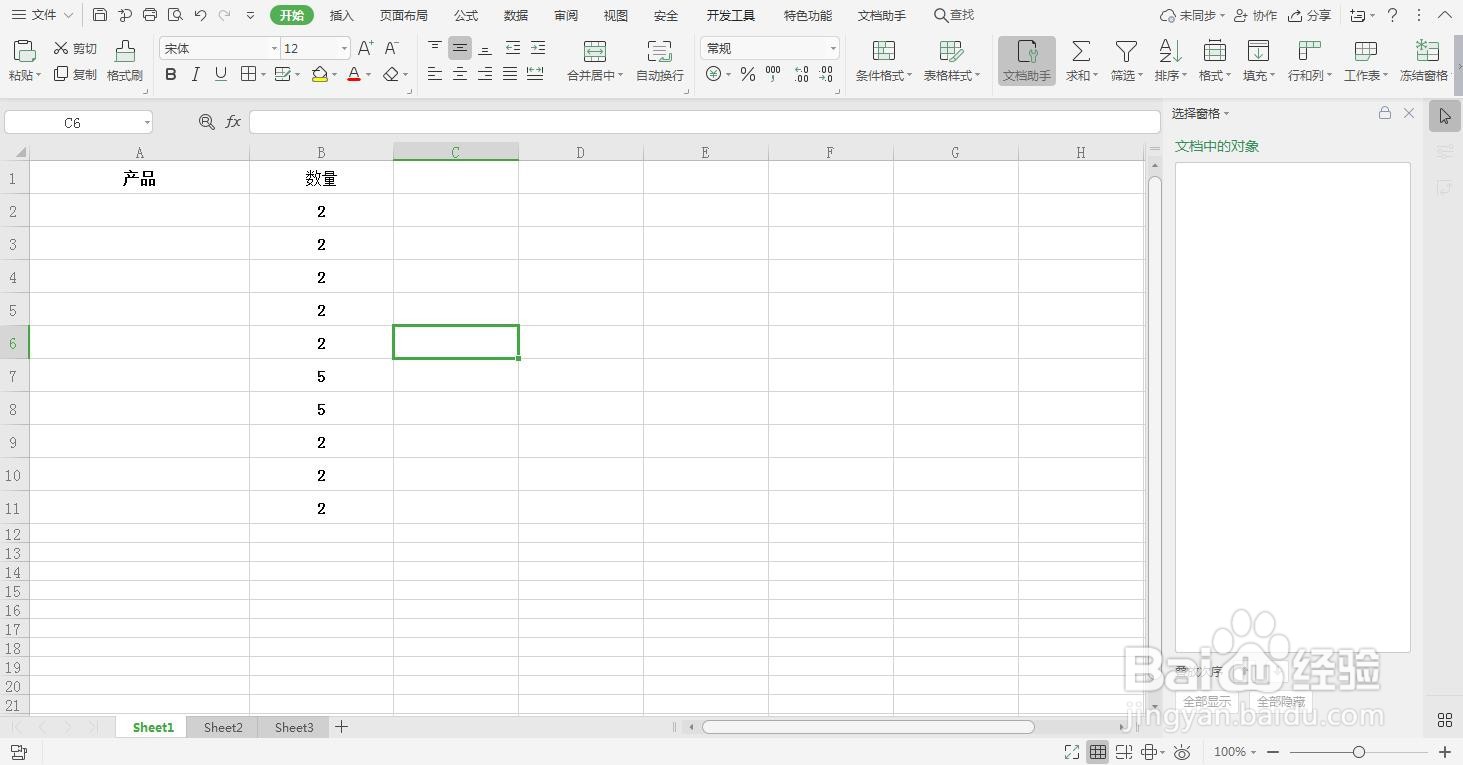This screenshot has height=765, width=1463.
Task: Click the Collaborate (协作) button
Action: click(1256, 15)
